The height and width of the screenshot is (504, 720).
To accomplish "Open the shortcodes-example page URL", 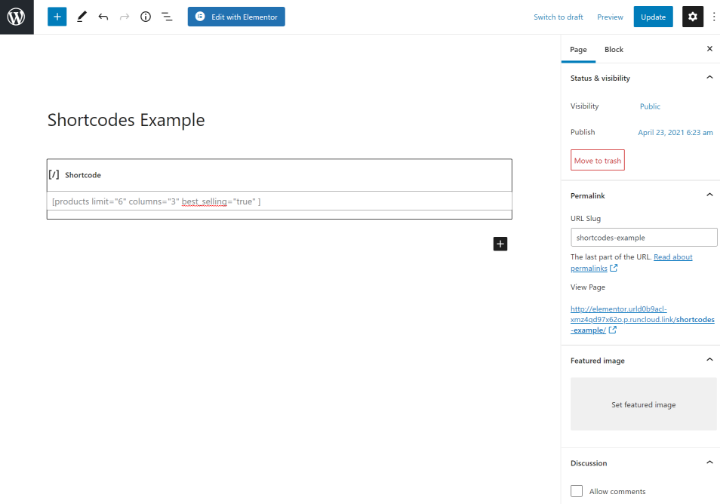I will pyautogui.click(x=642, y=319).
